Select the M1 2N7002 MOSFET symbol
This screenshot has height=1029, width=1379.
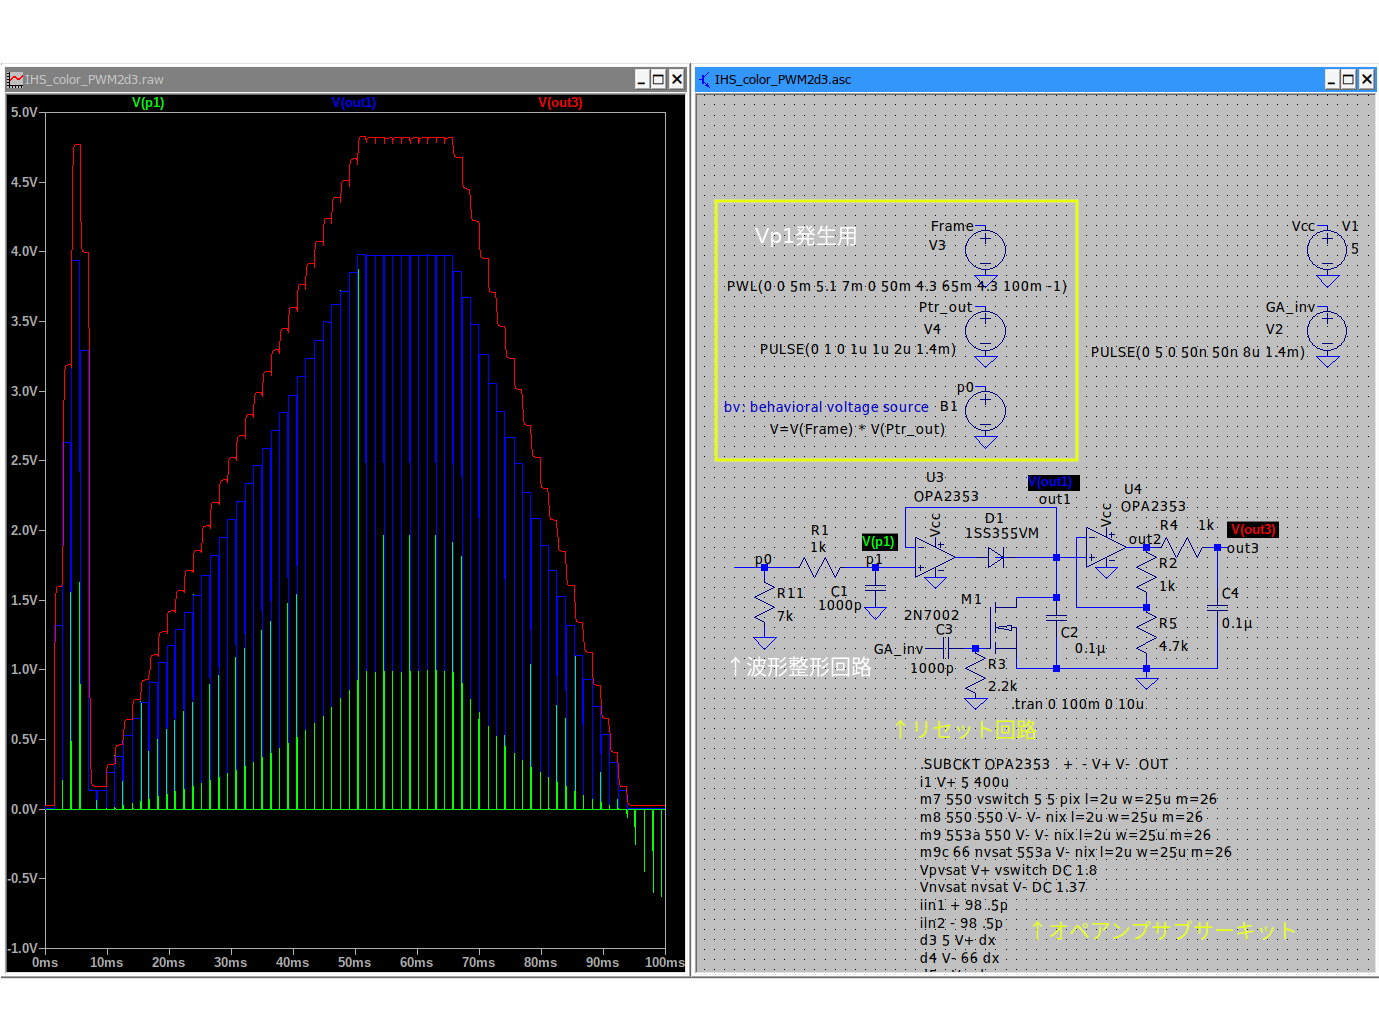1003,628
